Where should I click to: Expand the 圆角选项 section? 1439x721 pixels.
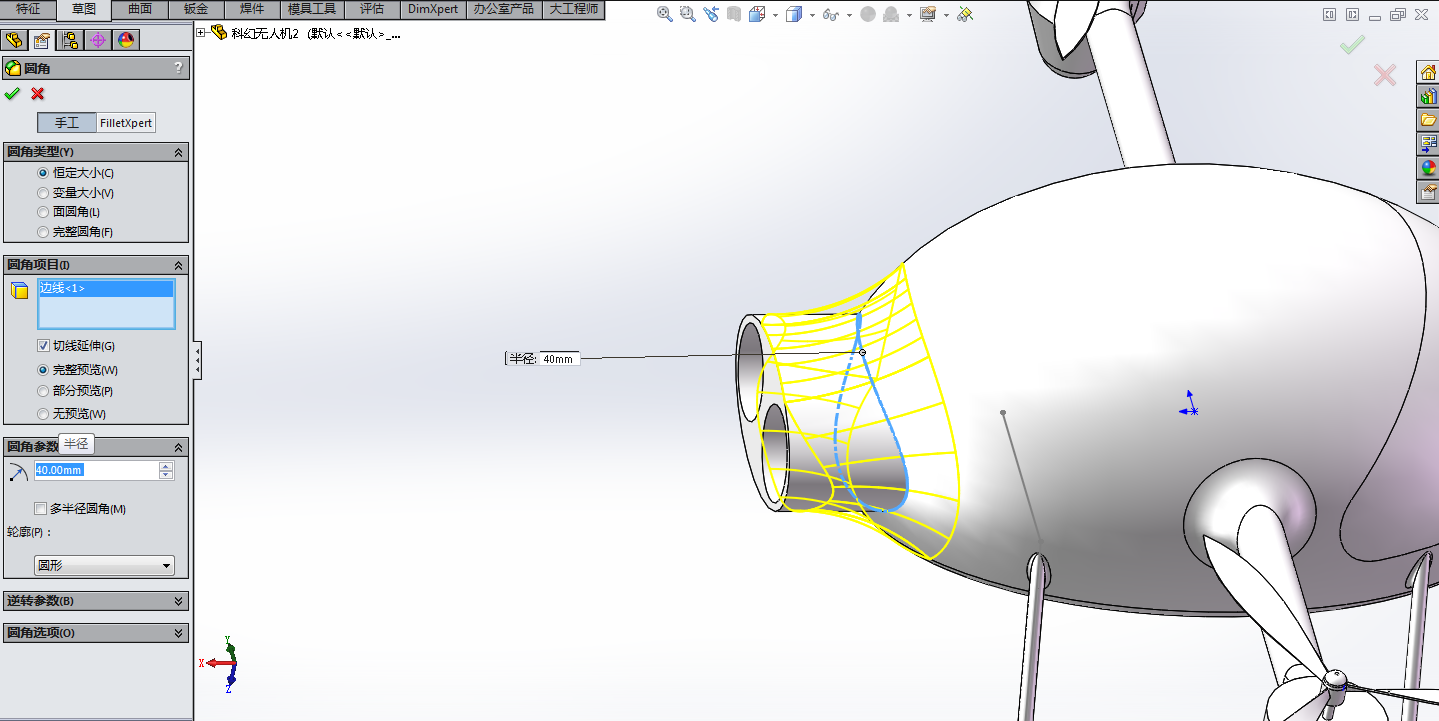[95, 633]
